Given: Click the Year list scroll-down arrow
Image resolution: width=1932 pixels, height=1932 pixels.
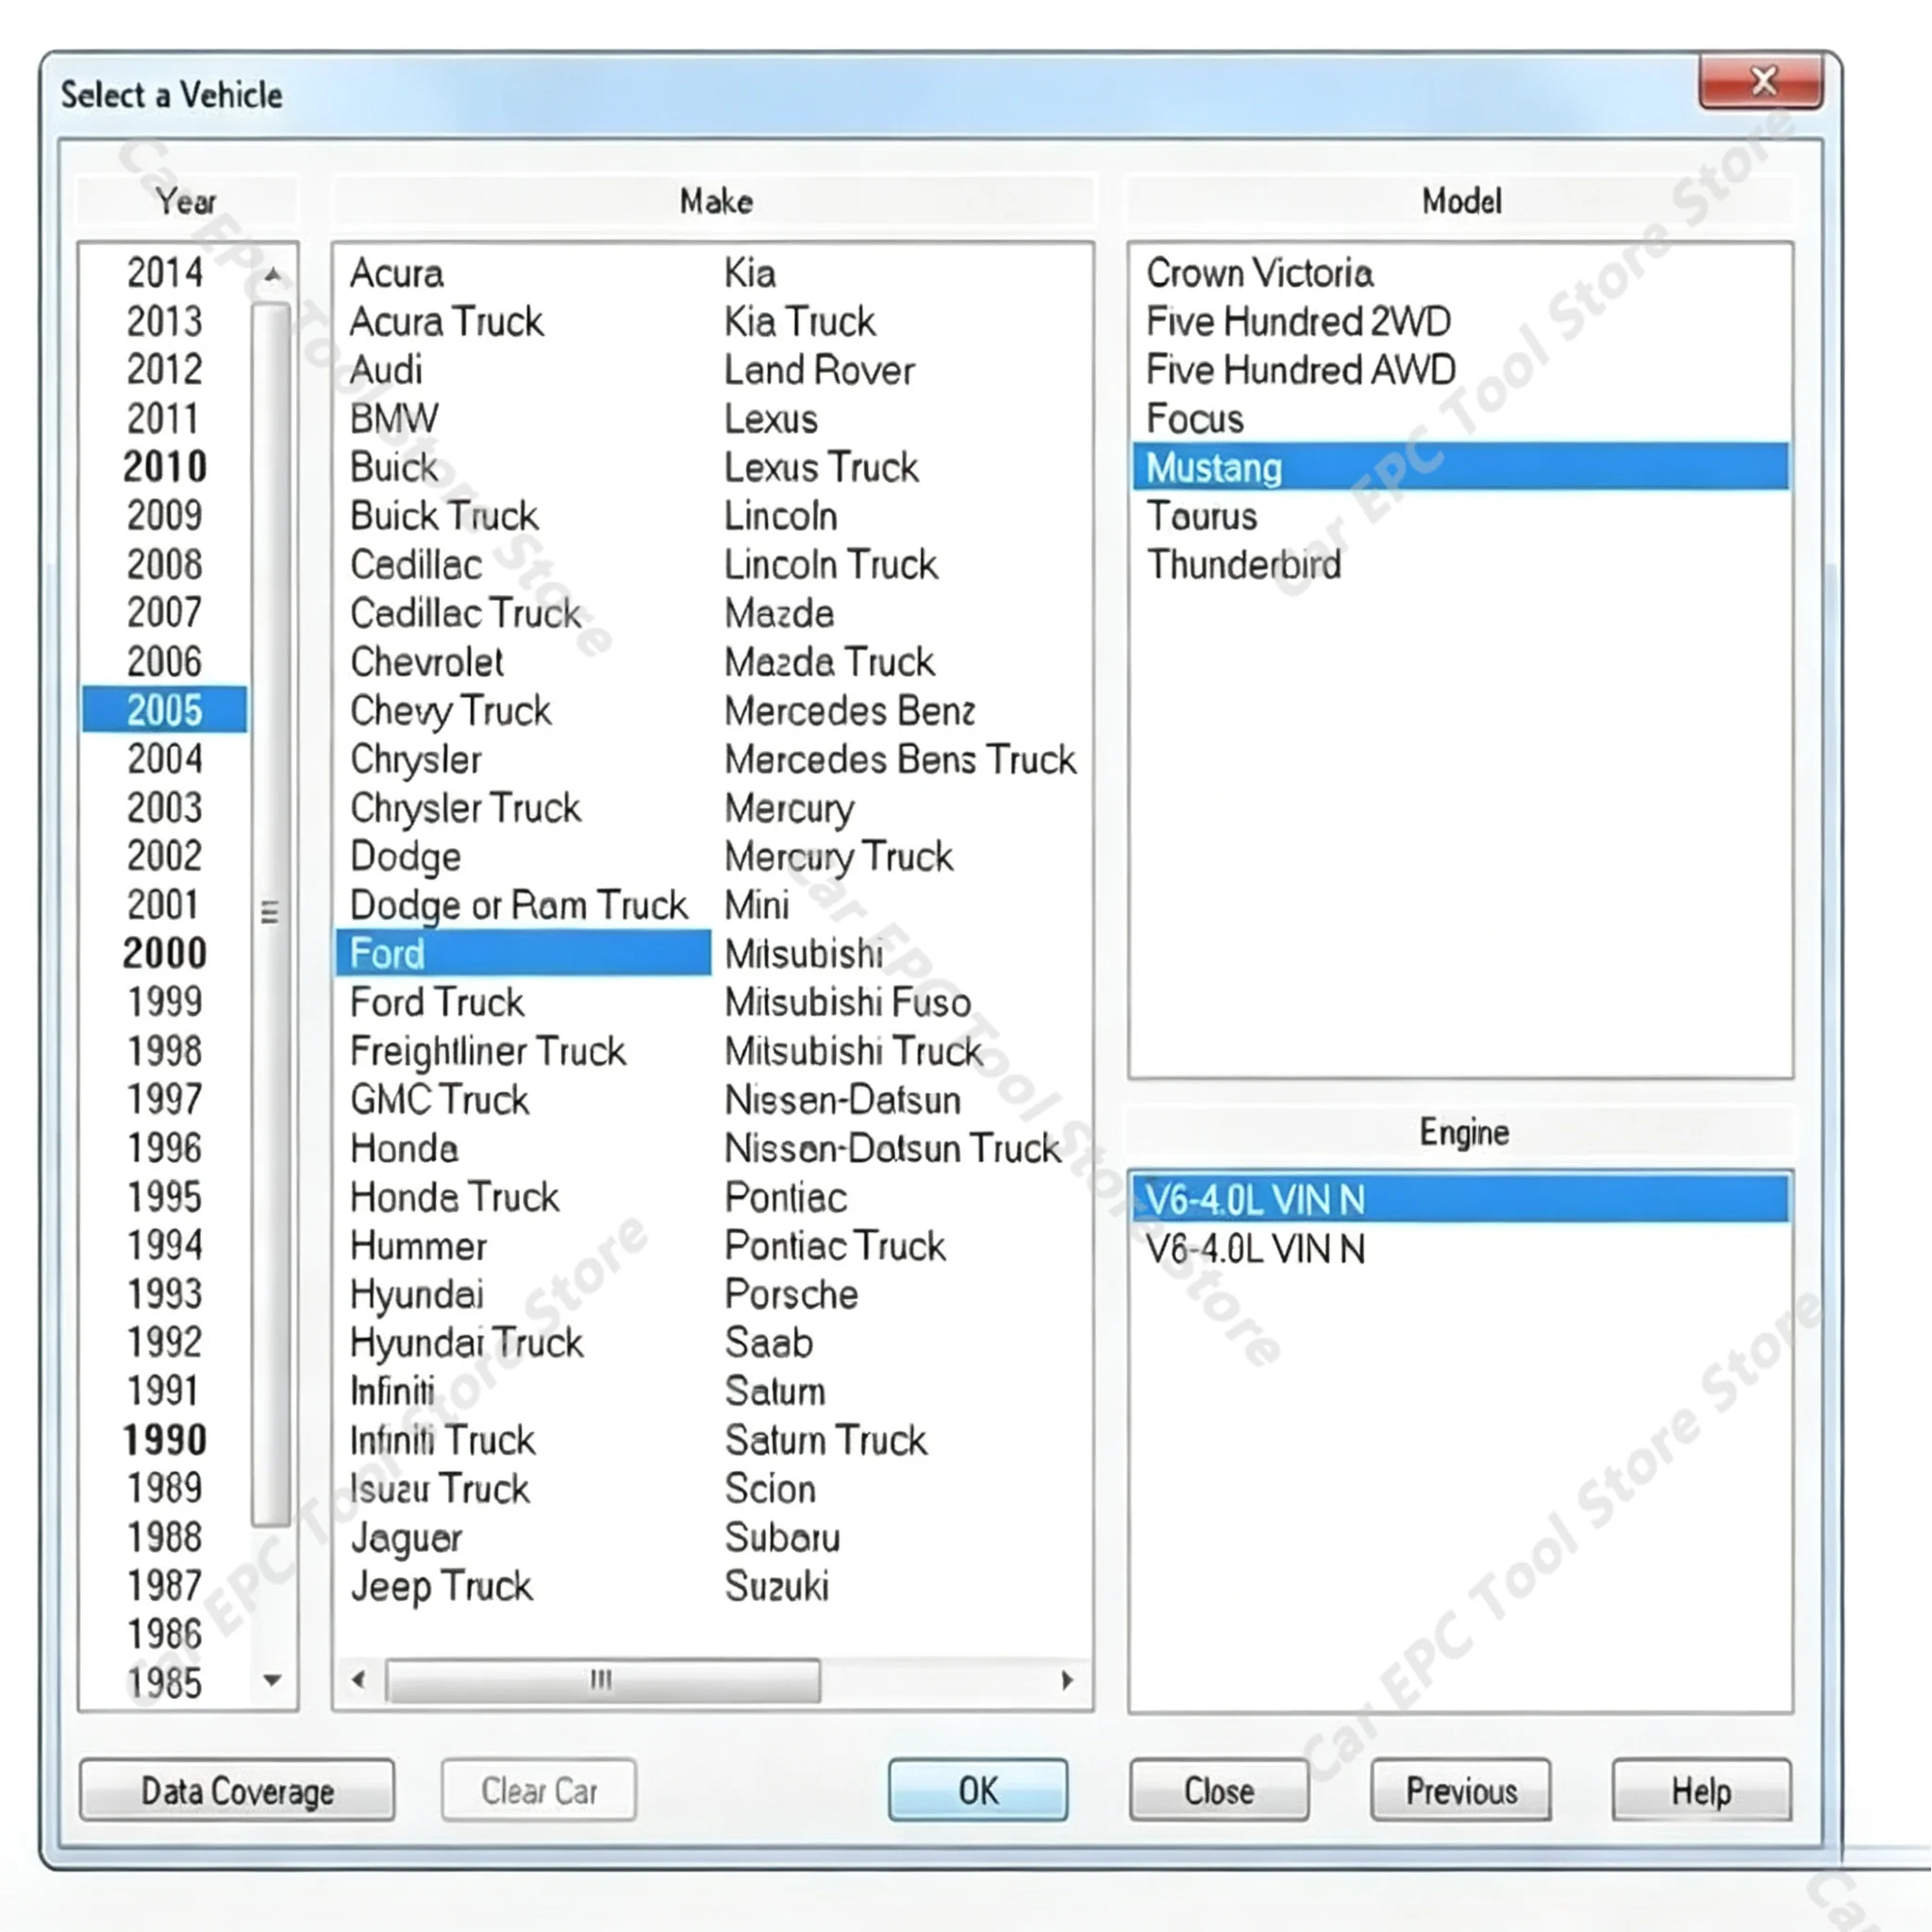Looking at the screenshot, I should tap(272, 1680).
